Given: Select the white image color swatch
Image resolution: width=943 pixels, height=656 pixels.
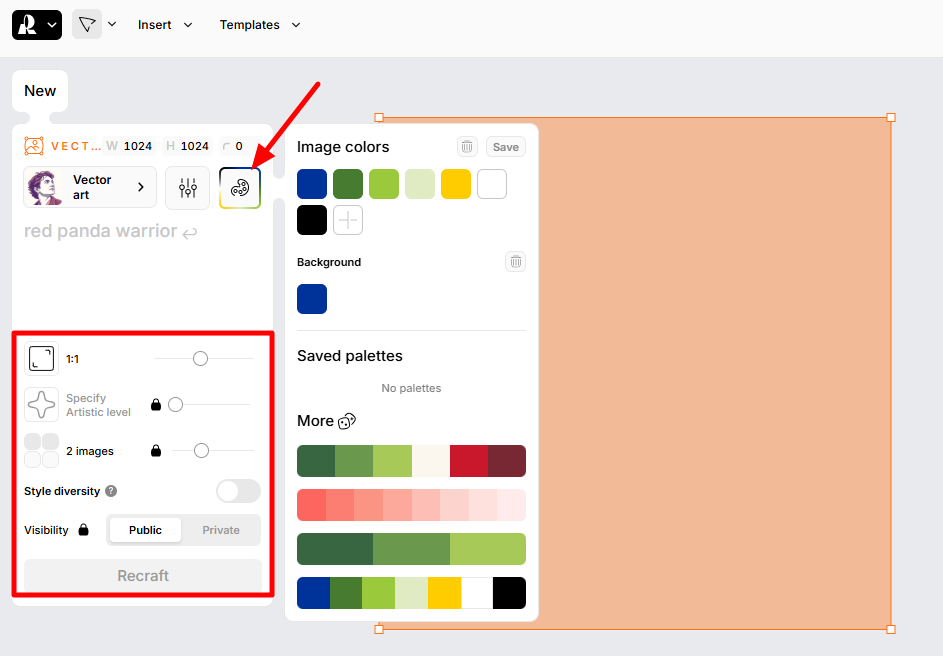Looking at the screenshot, I should pos(492,184).
